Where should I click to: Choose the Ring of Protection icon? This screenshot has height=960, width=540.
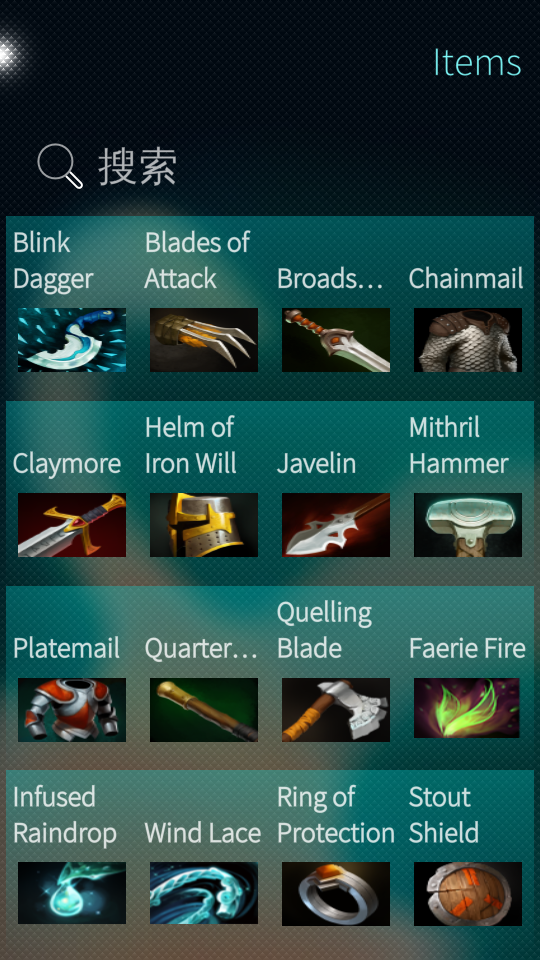tap(336, 894)
